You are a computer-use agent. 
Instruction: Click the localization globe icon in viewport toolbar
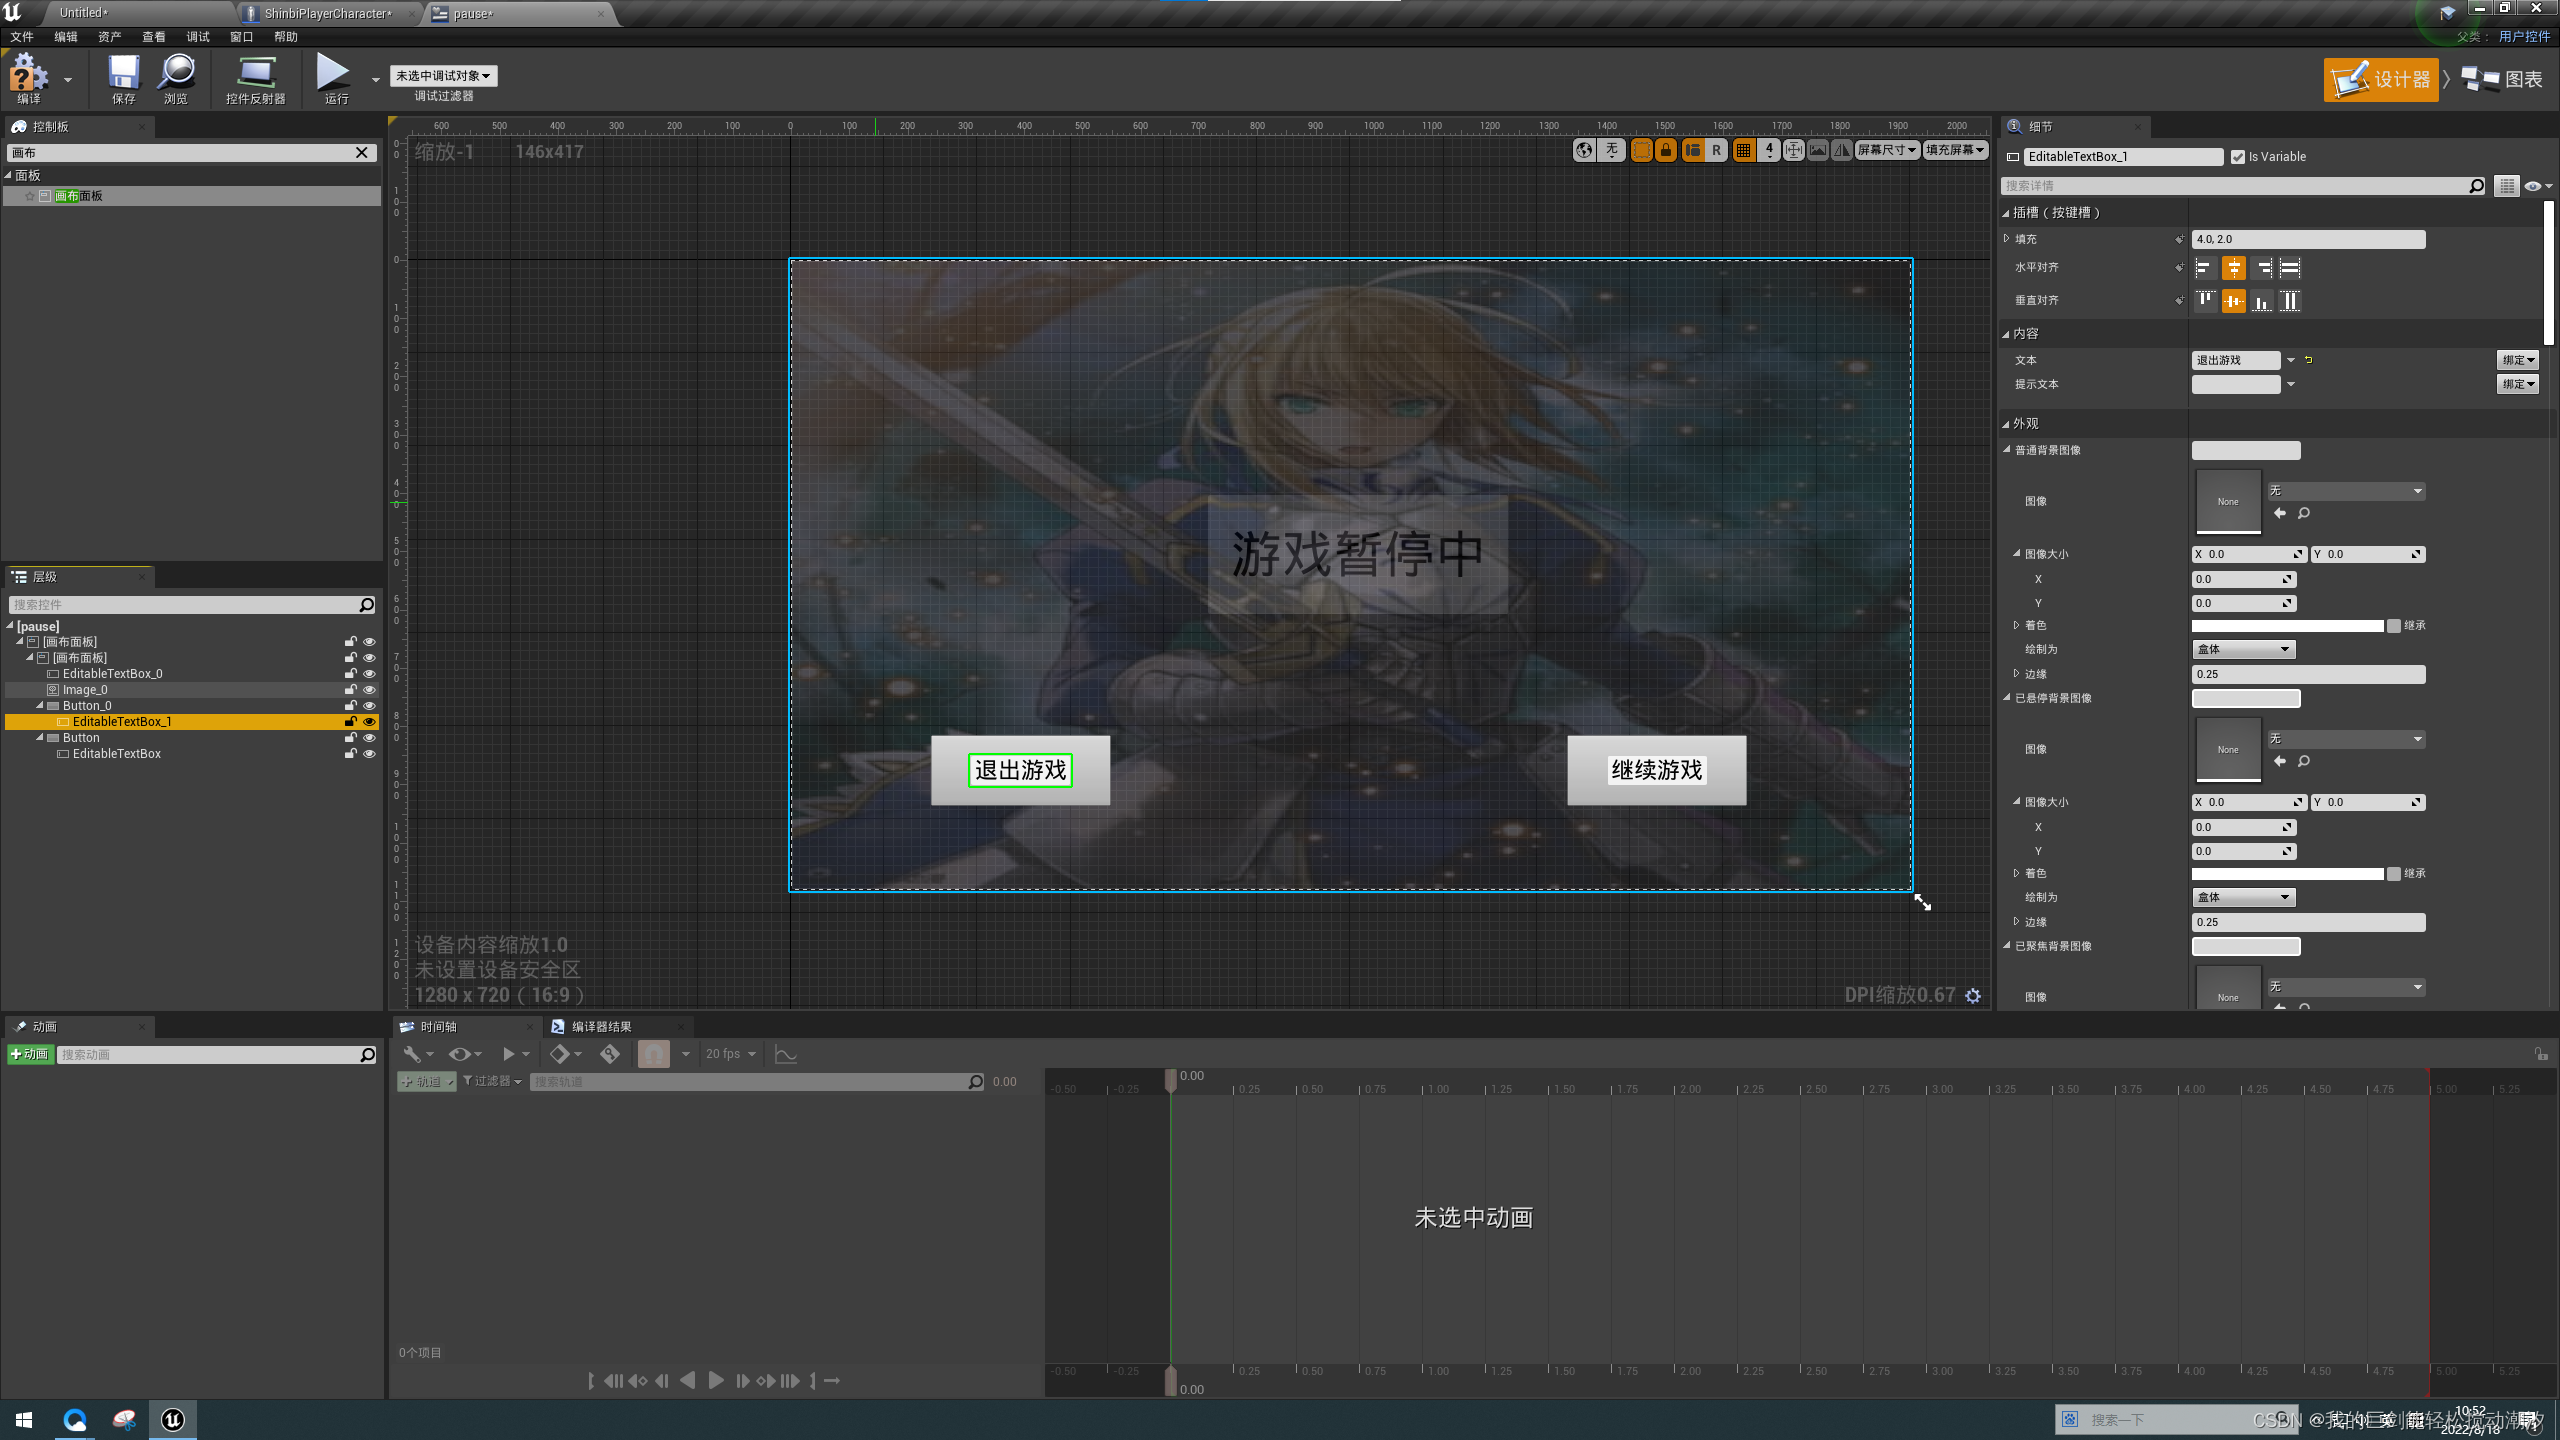[1583, 150]
